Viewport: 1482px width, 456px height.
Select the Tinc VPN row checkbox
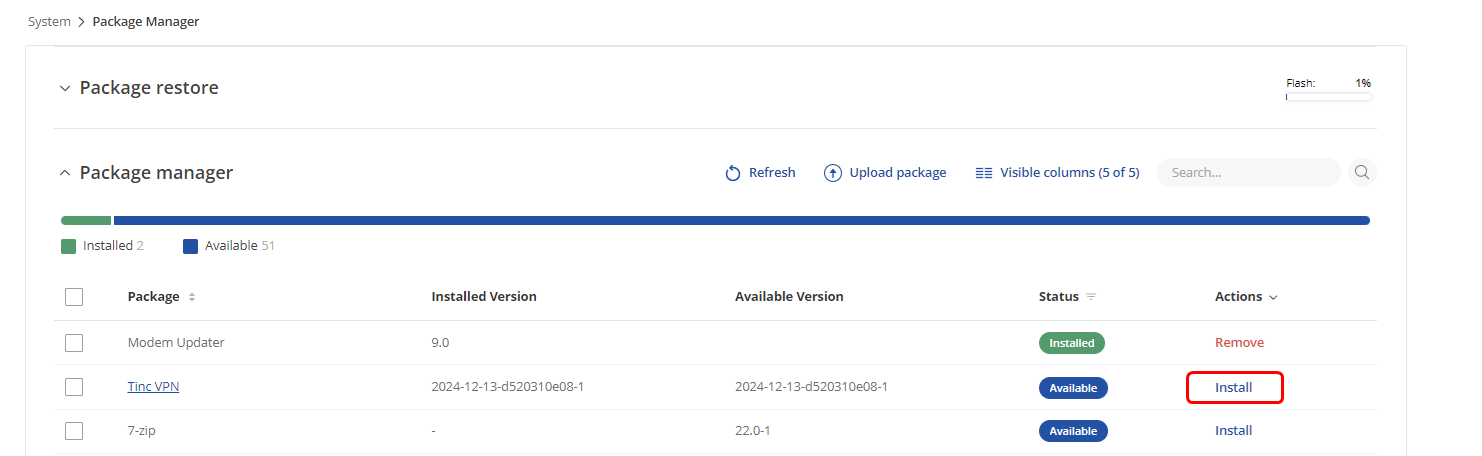point(74,387)
